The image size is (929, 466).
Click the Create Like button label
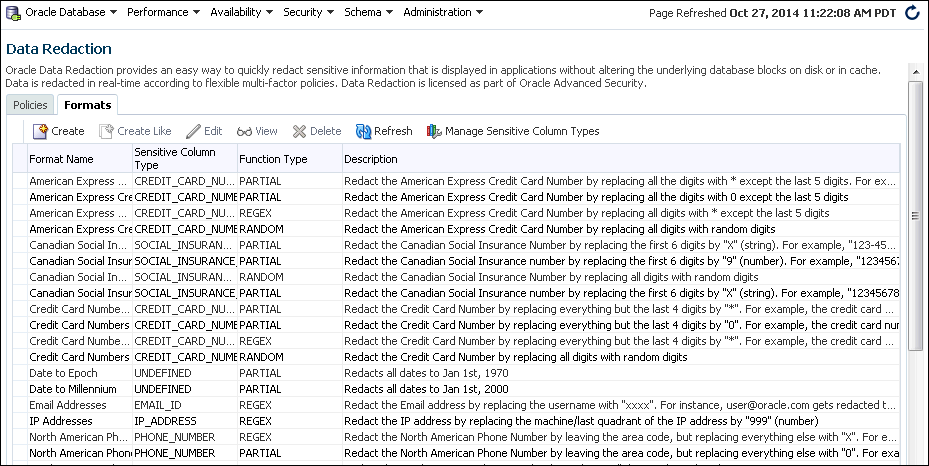[144, 131]
